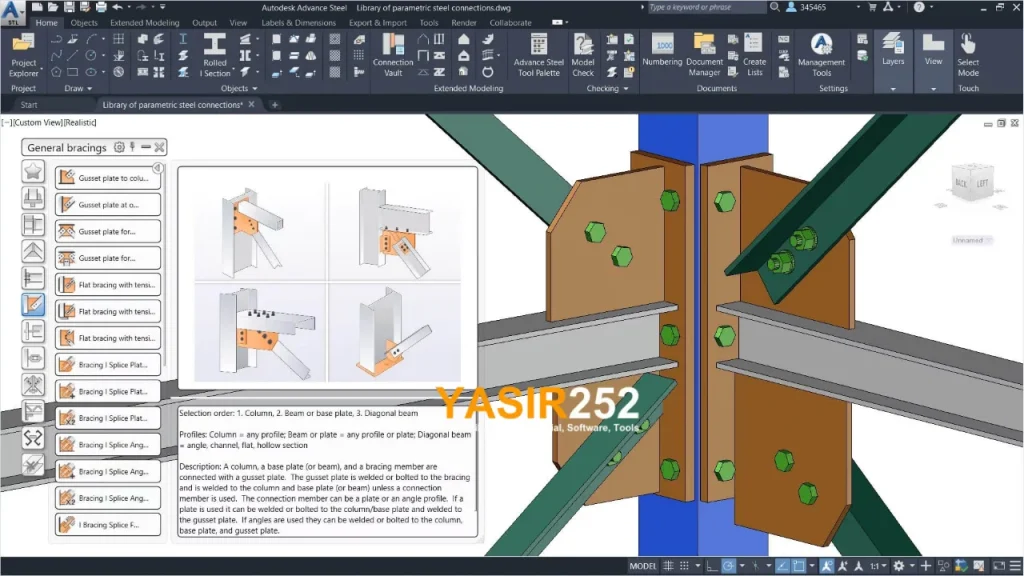Switch to the Labels & Dimensions tab
1024x576 pixels.
pyautogui.click(x=298, y=22)
